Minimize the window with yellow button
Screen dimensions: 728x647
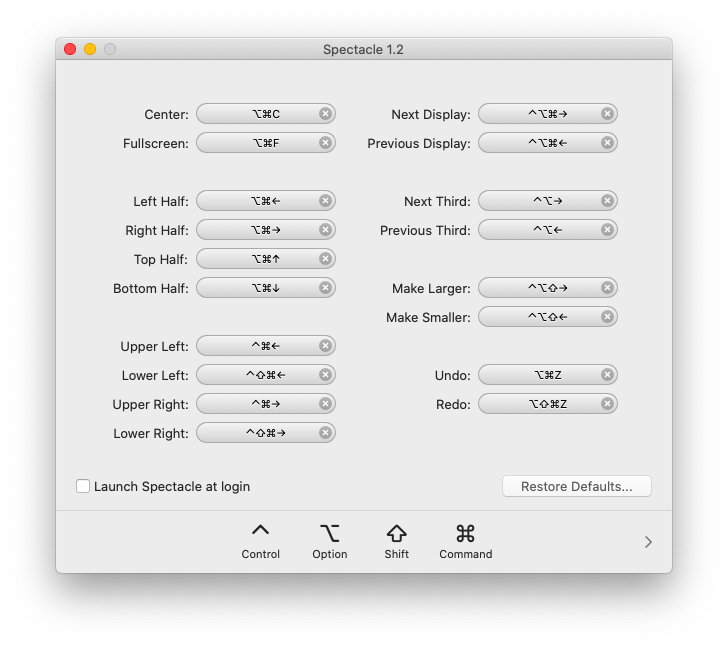90,49
